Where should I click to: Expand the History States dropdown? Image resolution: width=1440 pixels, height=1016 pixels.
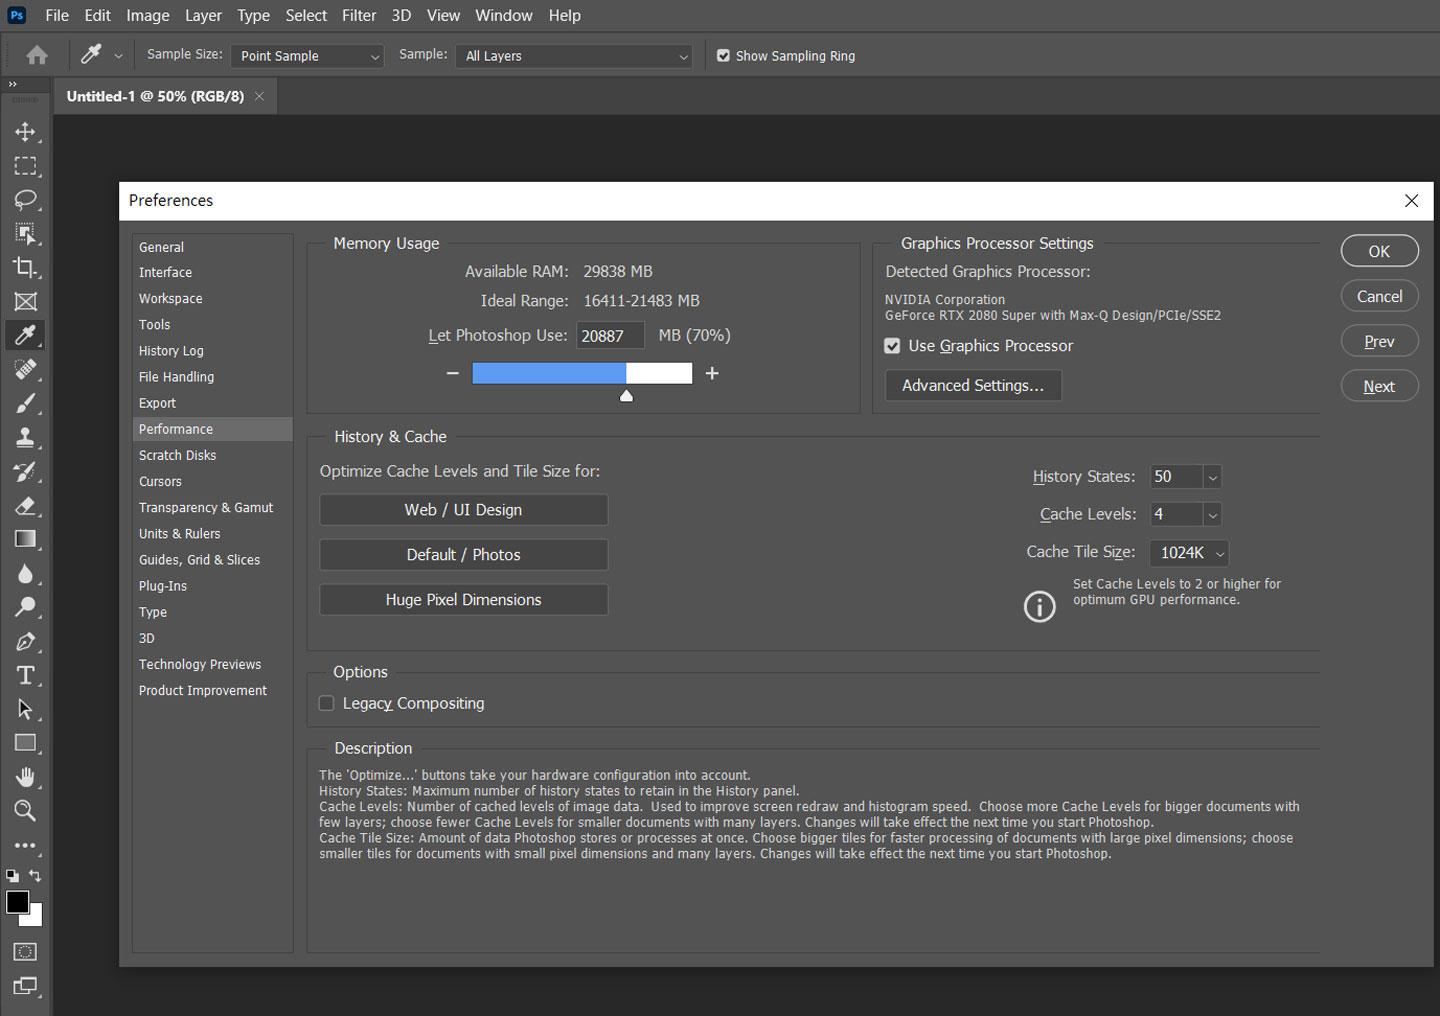click(1212, 477)
